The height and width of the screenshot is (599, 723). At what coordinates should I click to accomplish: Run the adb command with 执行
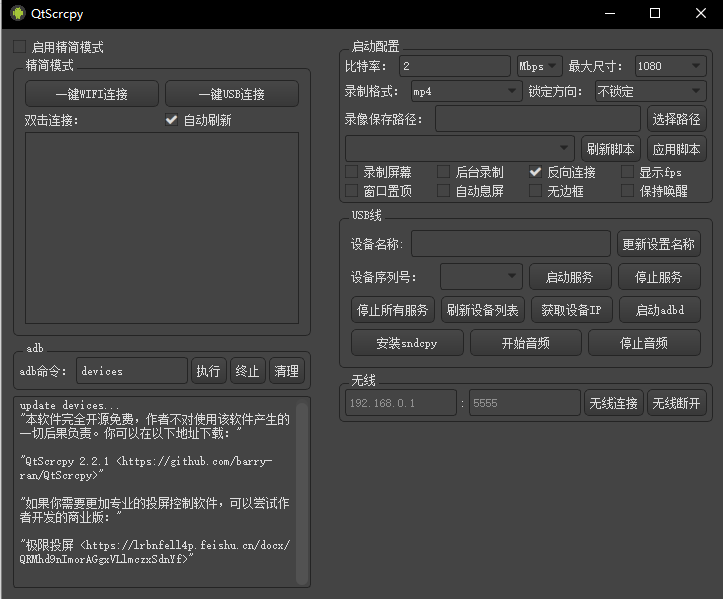point(209,370)
